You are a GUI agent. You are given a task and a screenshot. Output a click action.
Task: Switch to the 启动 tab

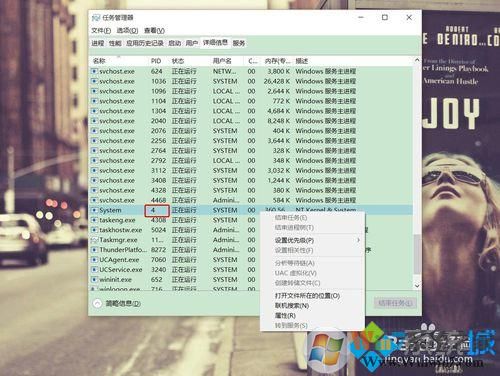click(x=175, y=43)
